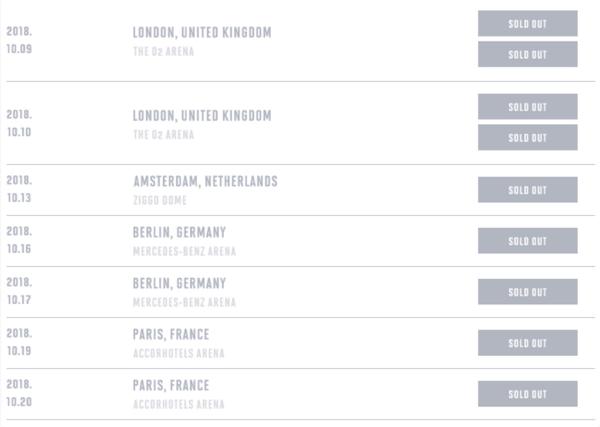The width and height of the screenshot is (600, 427).
Task: Open London, United Kingdom listing for 10.09
Action: [x=202, y=32]
